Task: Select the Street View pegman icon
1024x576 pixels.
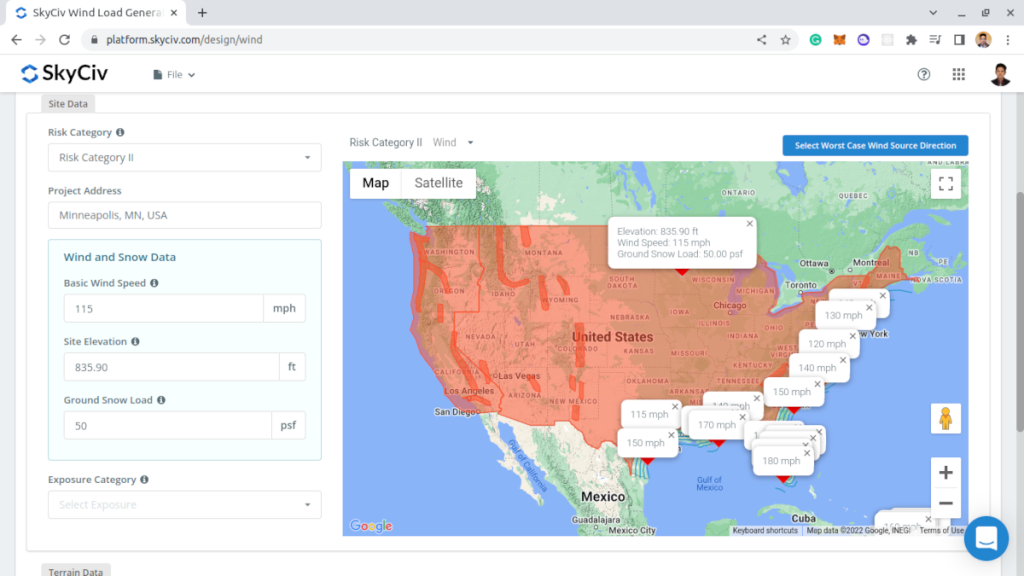Action: coord(945,419)
